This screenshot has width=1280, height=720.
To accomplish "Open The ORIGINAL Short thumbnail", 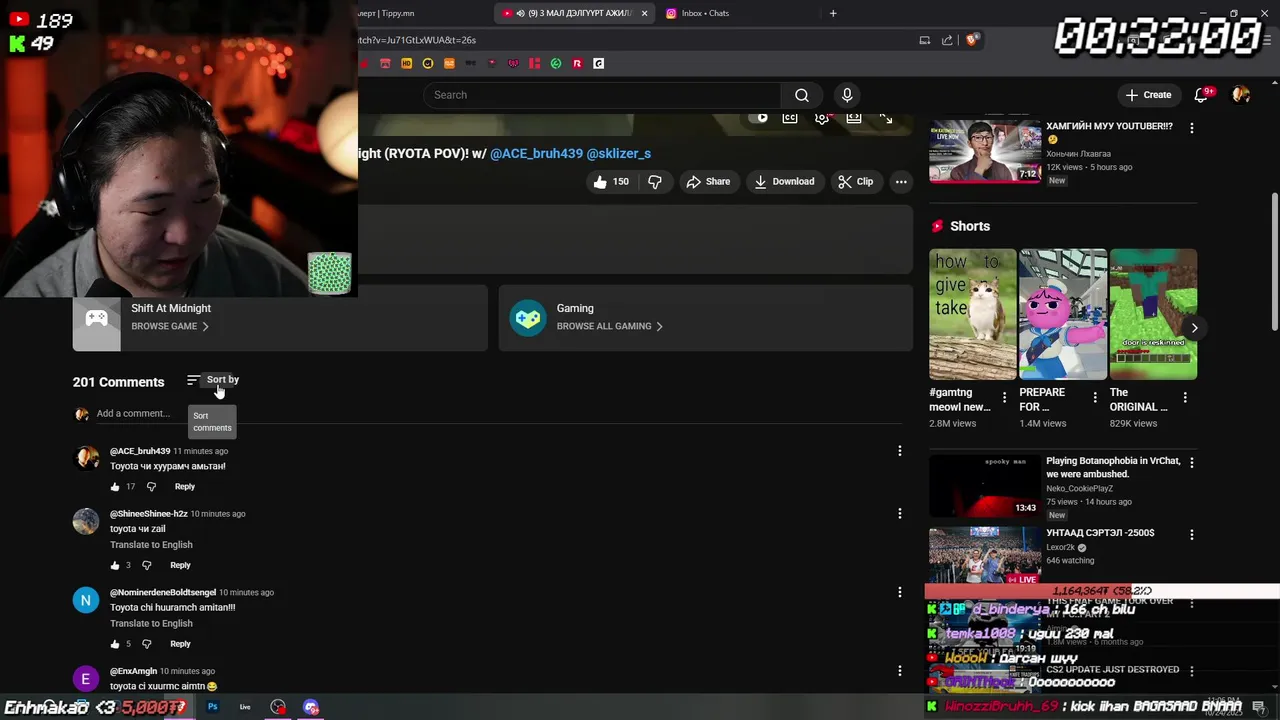I will [1153, 314].
